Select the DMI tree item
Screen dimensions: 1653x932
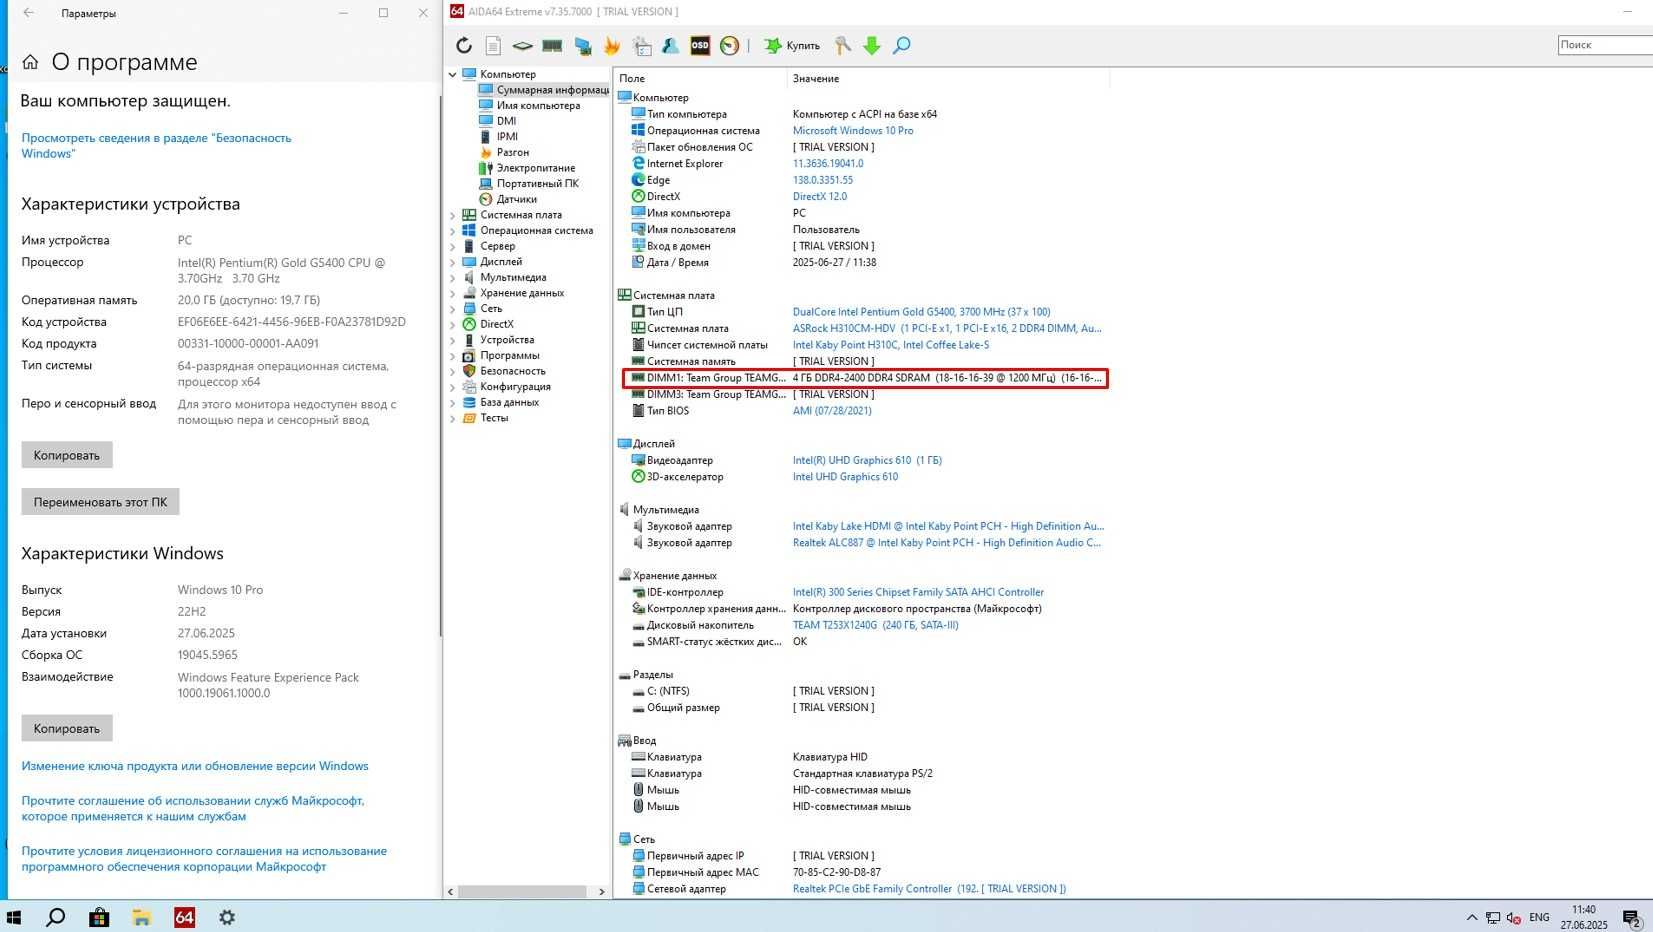point(497,121)
